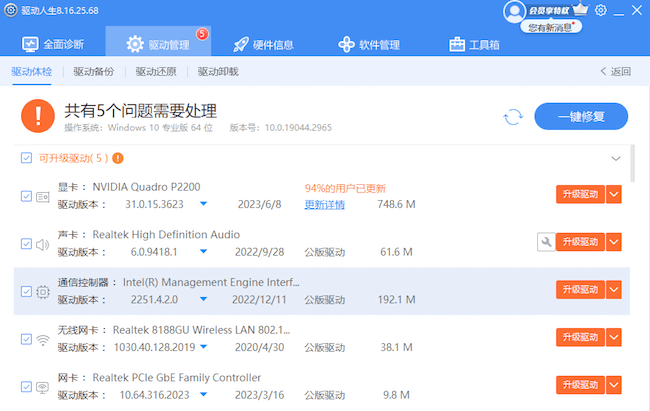Click the version number 10.0.19044.2965 text
Viewport: 650px width, 411px height.
point(298,128)
